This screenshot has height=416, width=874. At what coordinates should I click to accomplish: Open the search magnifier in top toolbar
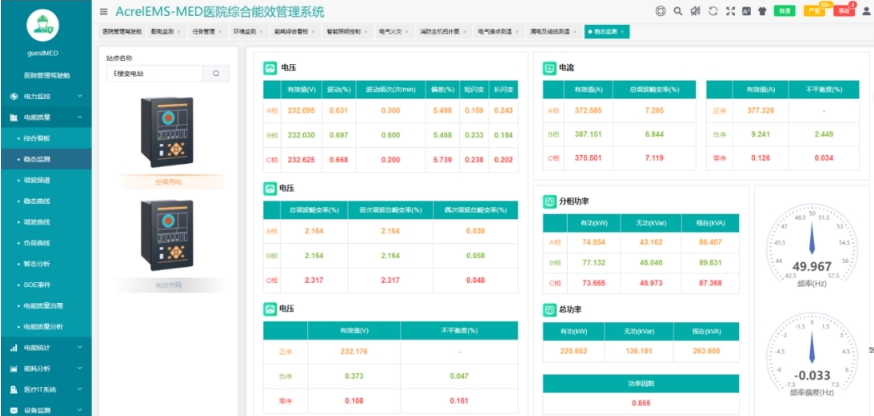(x=678, y=11)
